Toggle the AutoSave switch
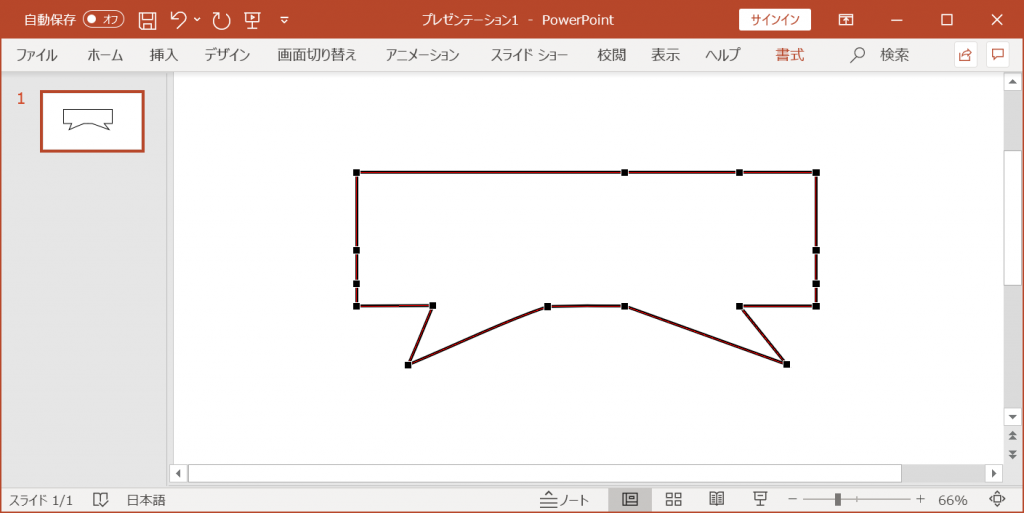The width and height of the screenshot is (1024, 513). coord(103,20)
